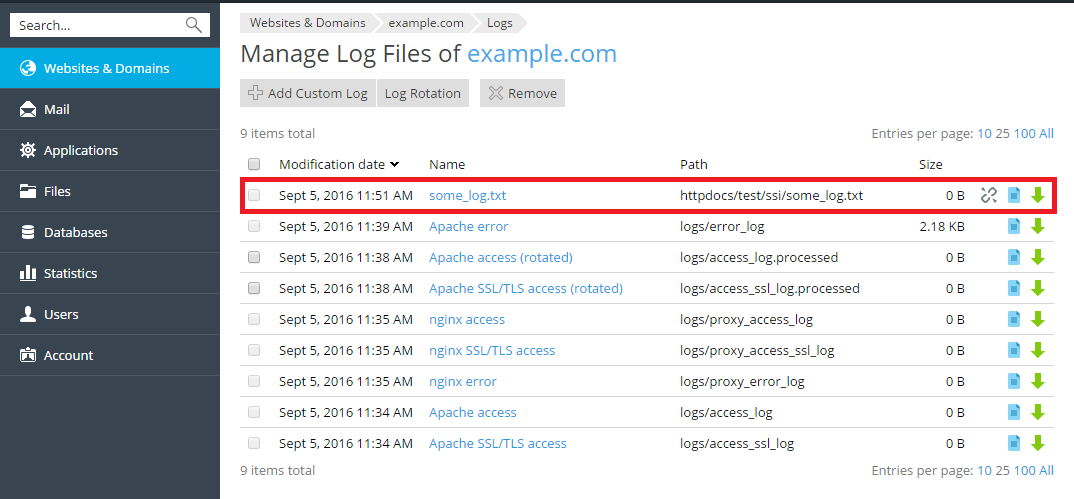This screenshot has height=499, width=1074.
Task: Click the Add Custom Log button
Action: coord(308,94)
